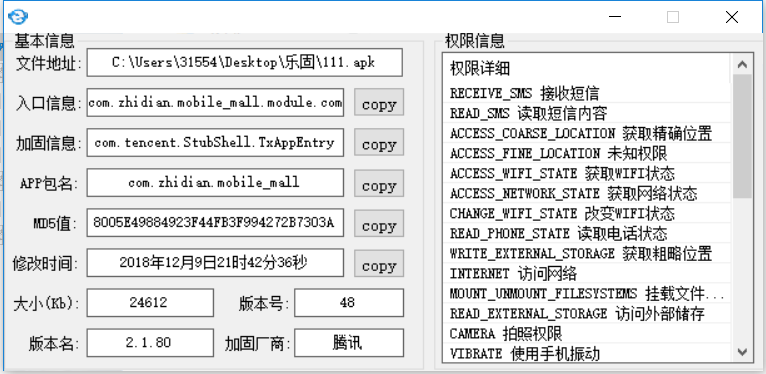The height and width of the screenshot is (374, 766).
Task: Click the app logo icon in title bar
Action: click(x=18, y=17)
